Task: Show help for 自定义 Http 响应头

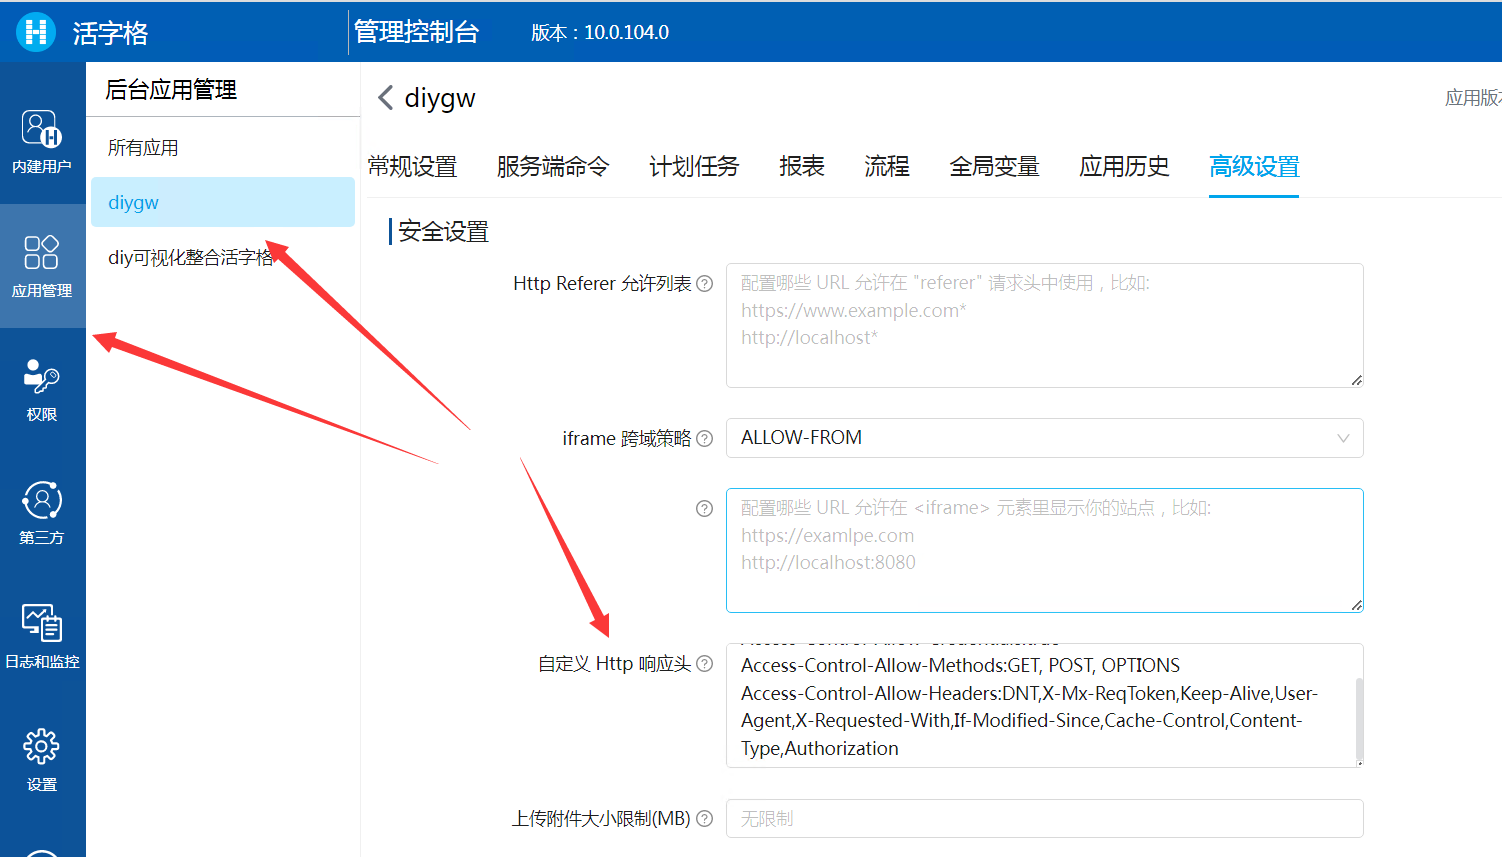Action: pyautogui.click(x=704, y=664)
